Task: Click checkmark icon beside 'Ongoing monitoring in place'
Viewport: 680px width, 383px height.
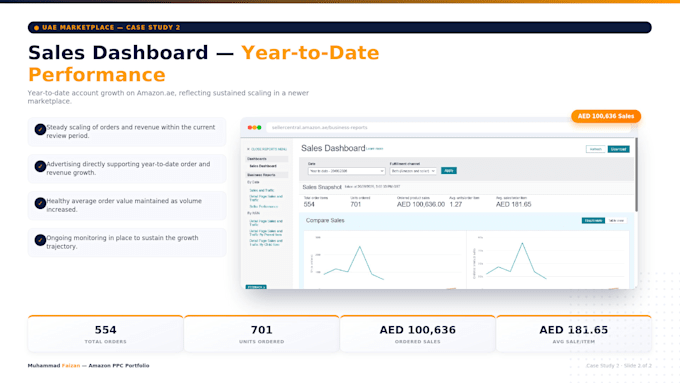Action: click(40, 240)
